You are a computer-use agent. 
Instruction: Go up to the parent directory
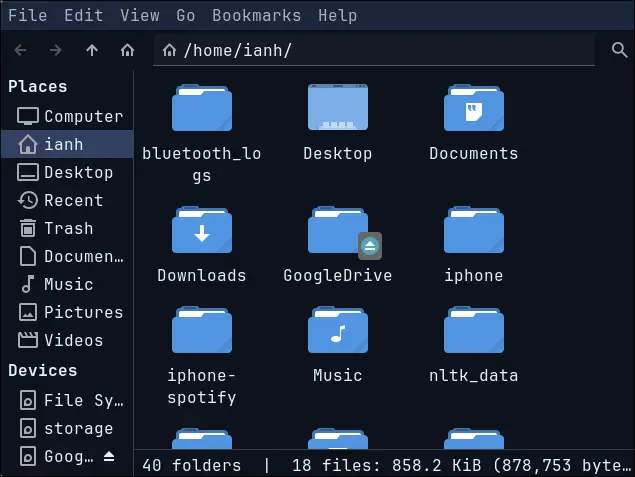[92, 50]
